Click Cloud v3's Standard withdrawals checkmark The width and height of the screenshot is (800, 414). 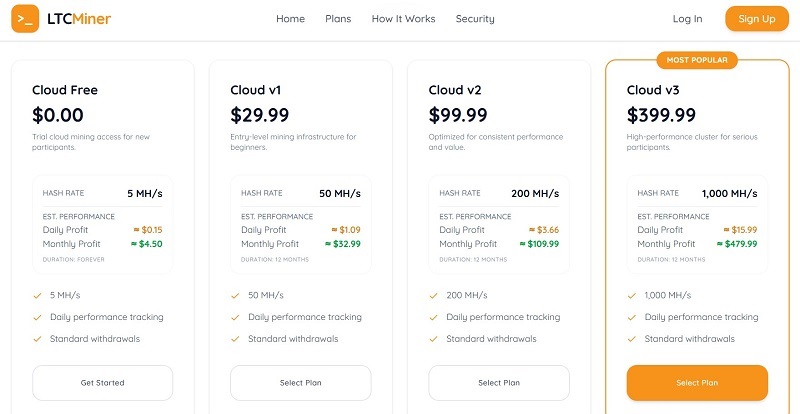pyautogui.click(x=632, y=339)
